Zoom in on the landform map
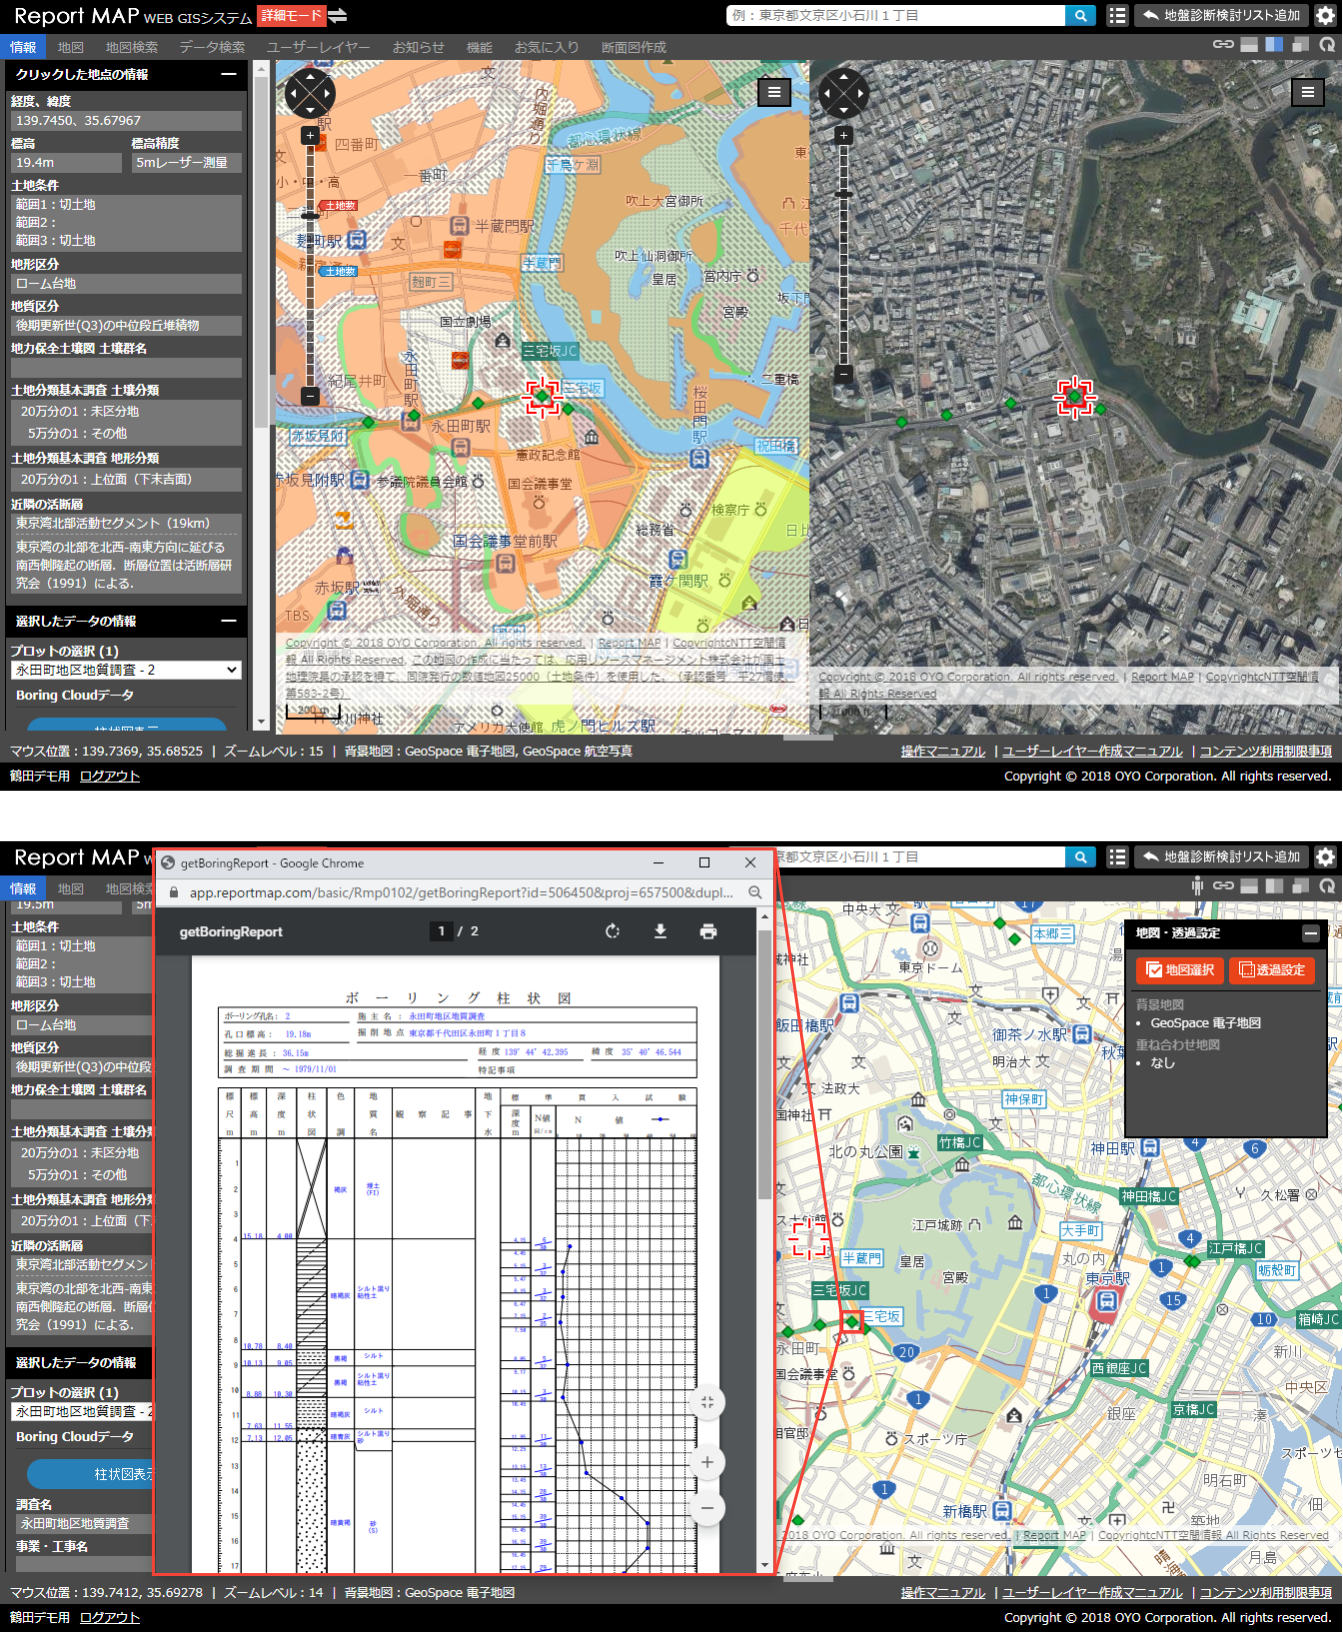This screenshot has height=1633, width=1343. 310,134
